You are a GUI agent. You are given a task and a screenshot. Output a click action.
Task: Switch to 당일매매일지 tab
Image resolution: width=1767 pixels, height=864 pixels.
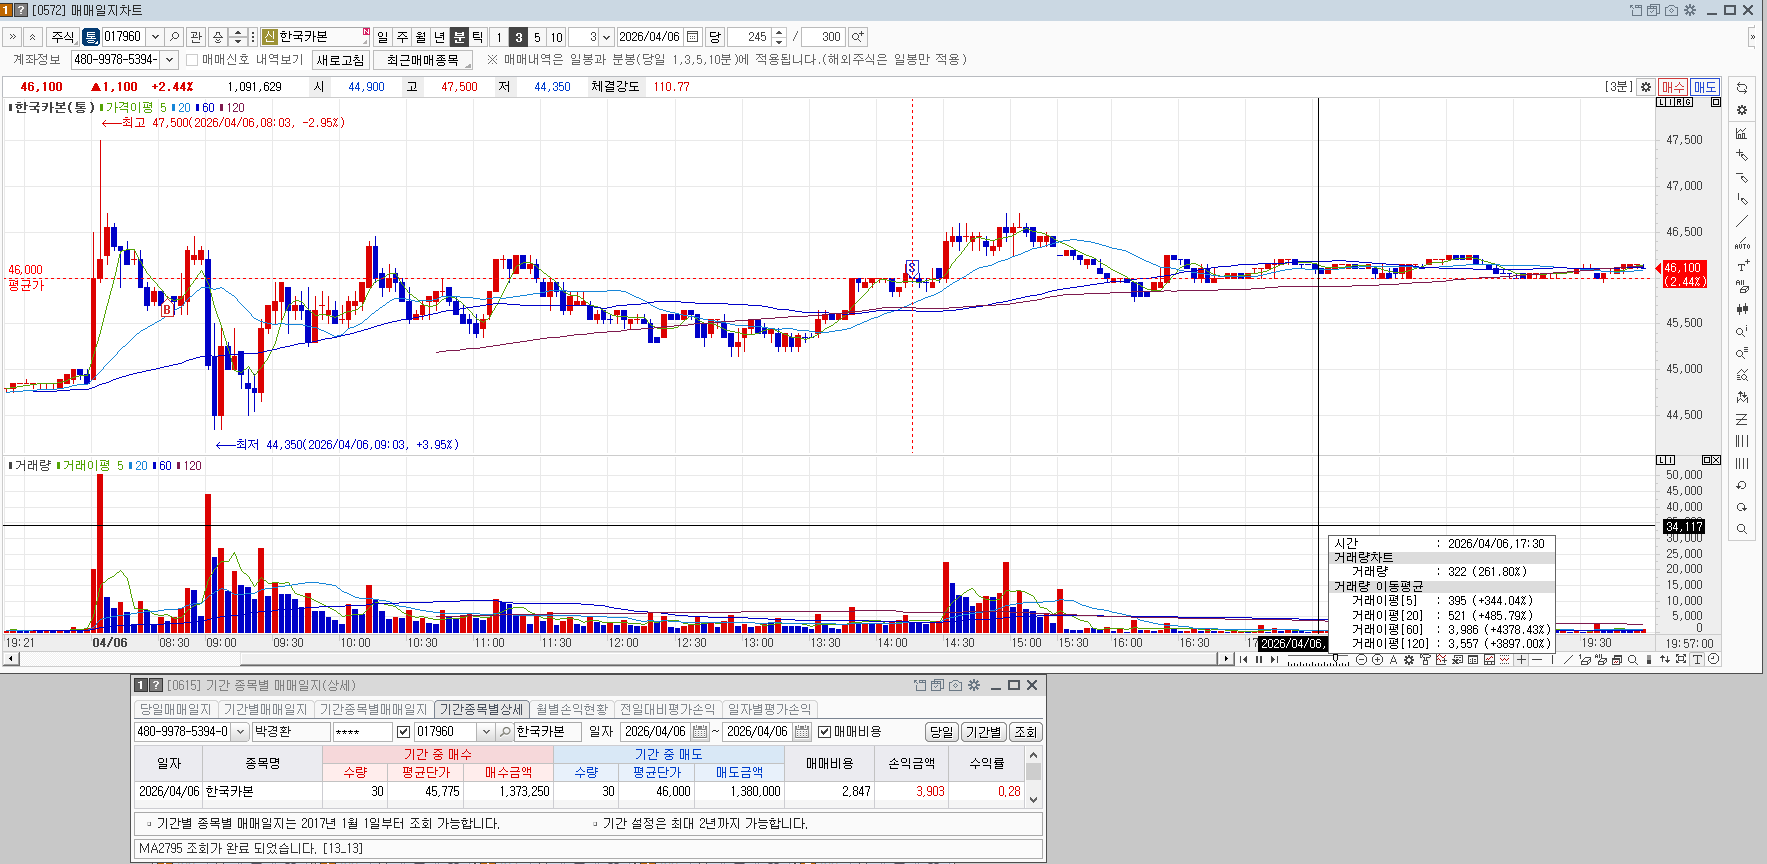175,709
